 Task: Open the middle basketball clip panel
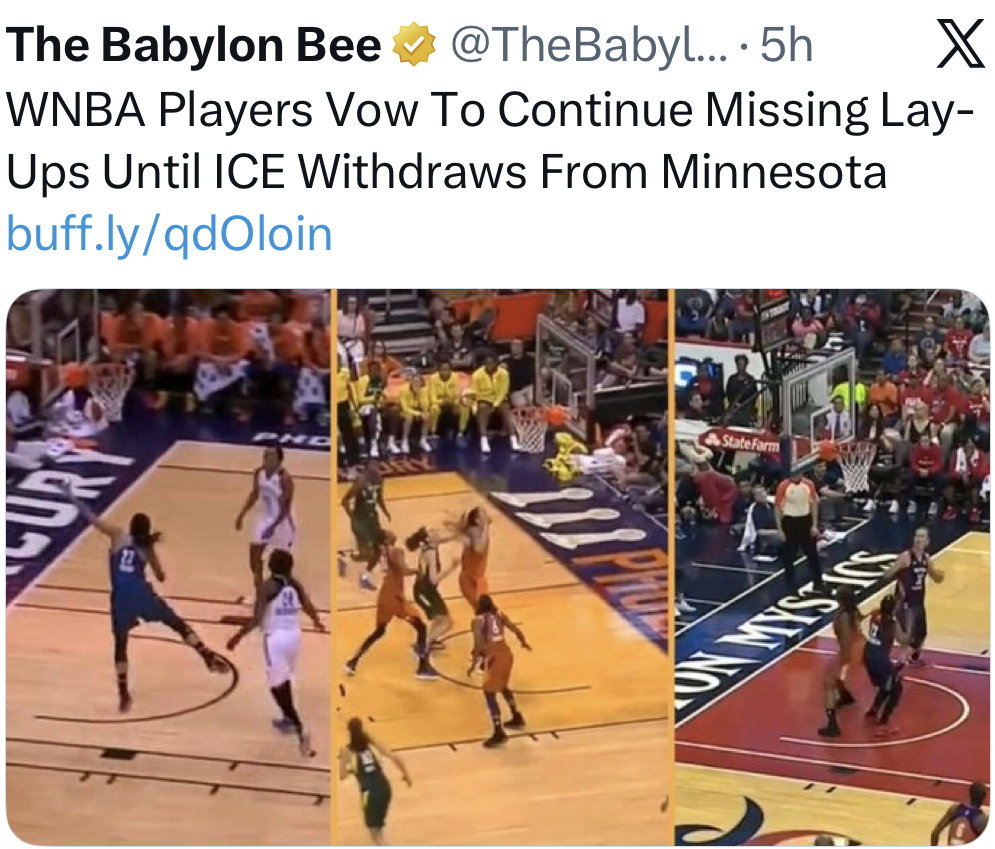503,567
